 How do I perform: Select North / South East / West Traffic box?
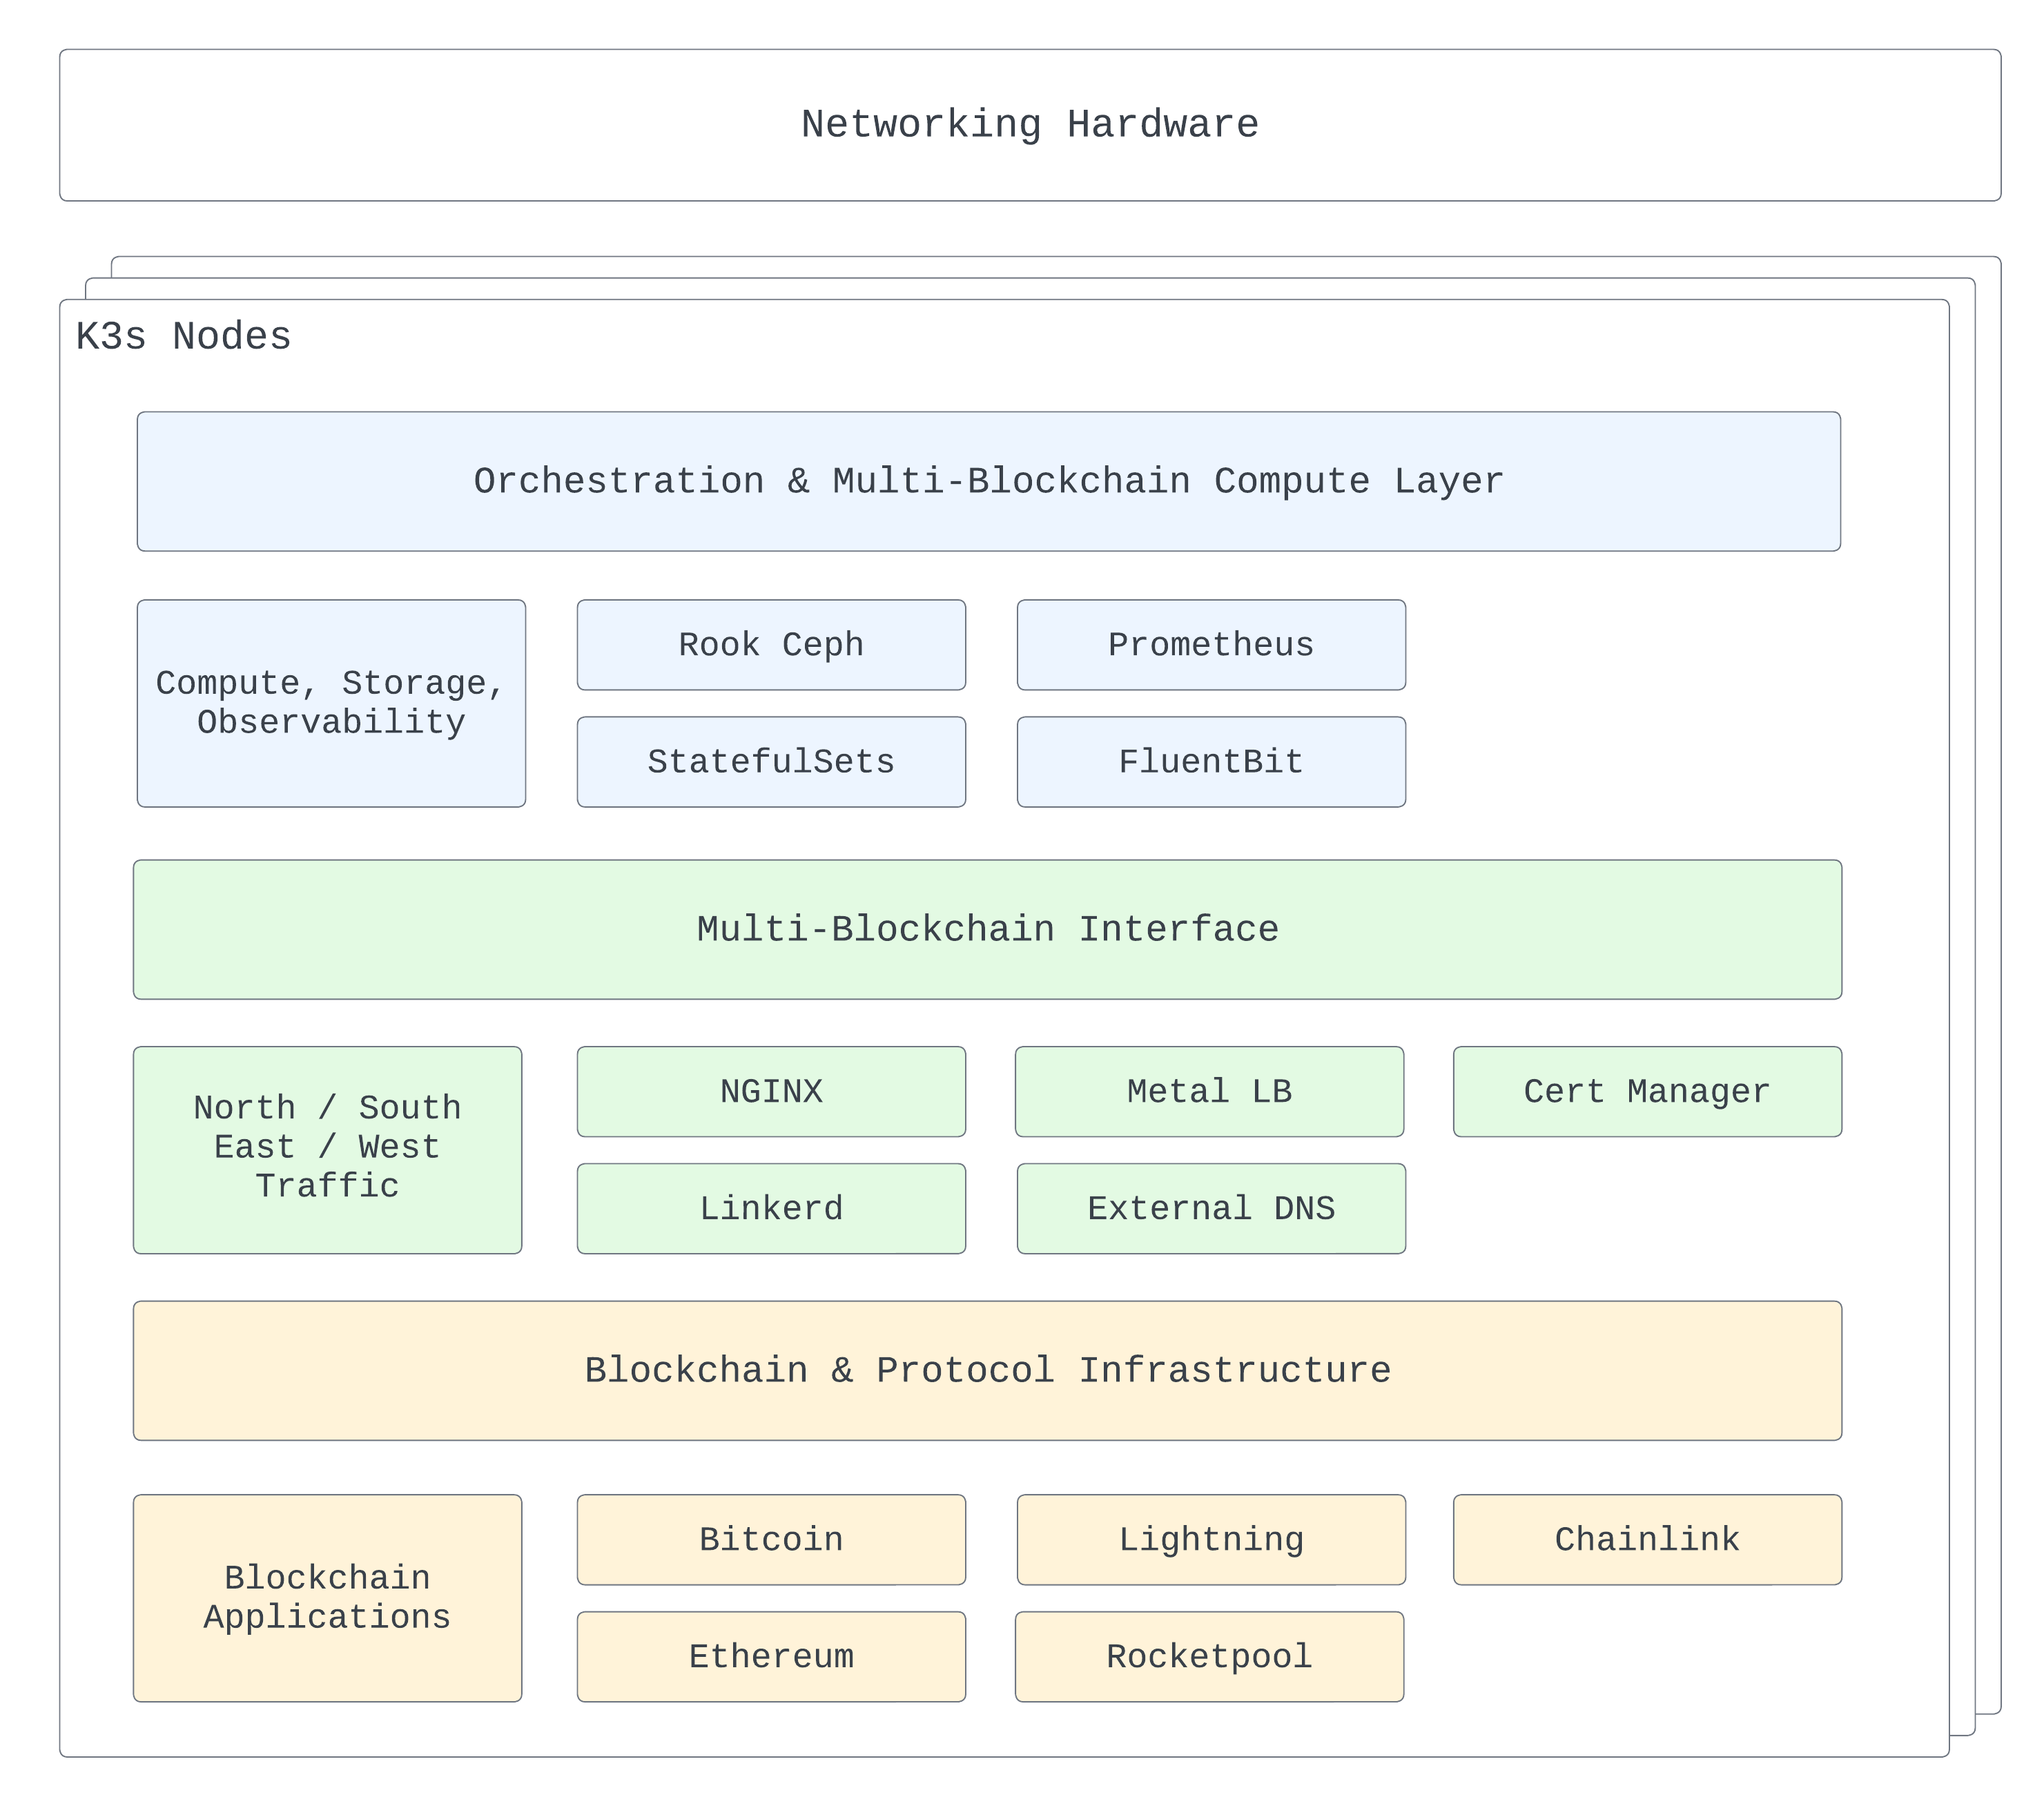(x=327, y=1150)
